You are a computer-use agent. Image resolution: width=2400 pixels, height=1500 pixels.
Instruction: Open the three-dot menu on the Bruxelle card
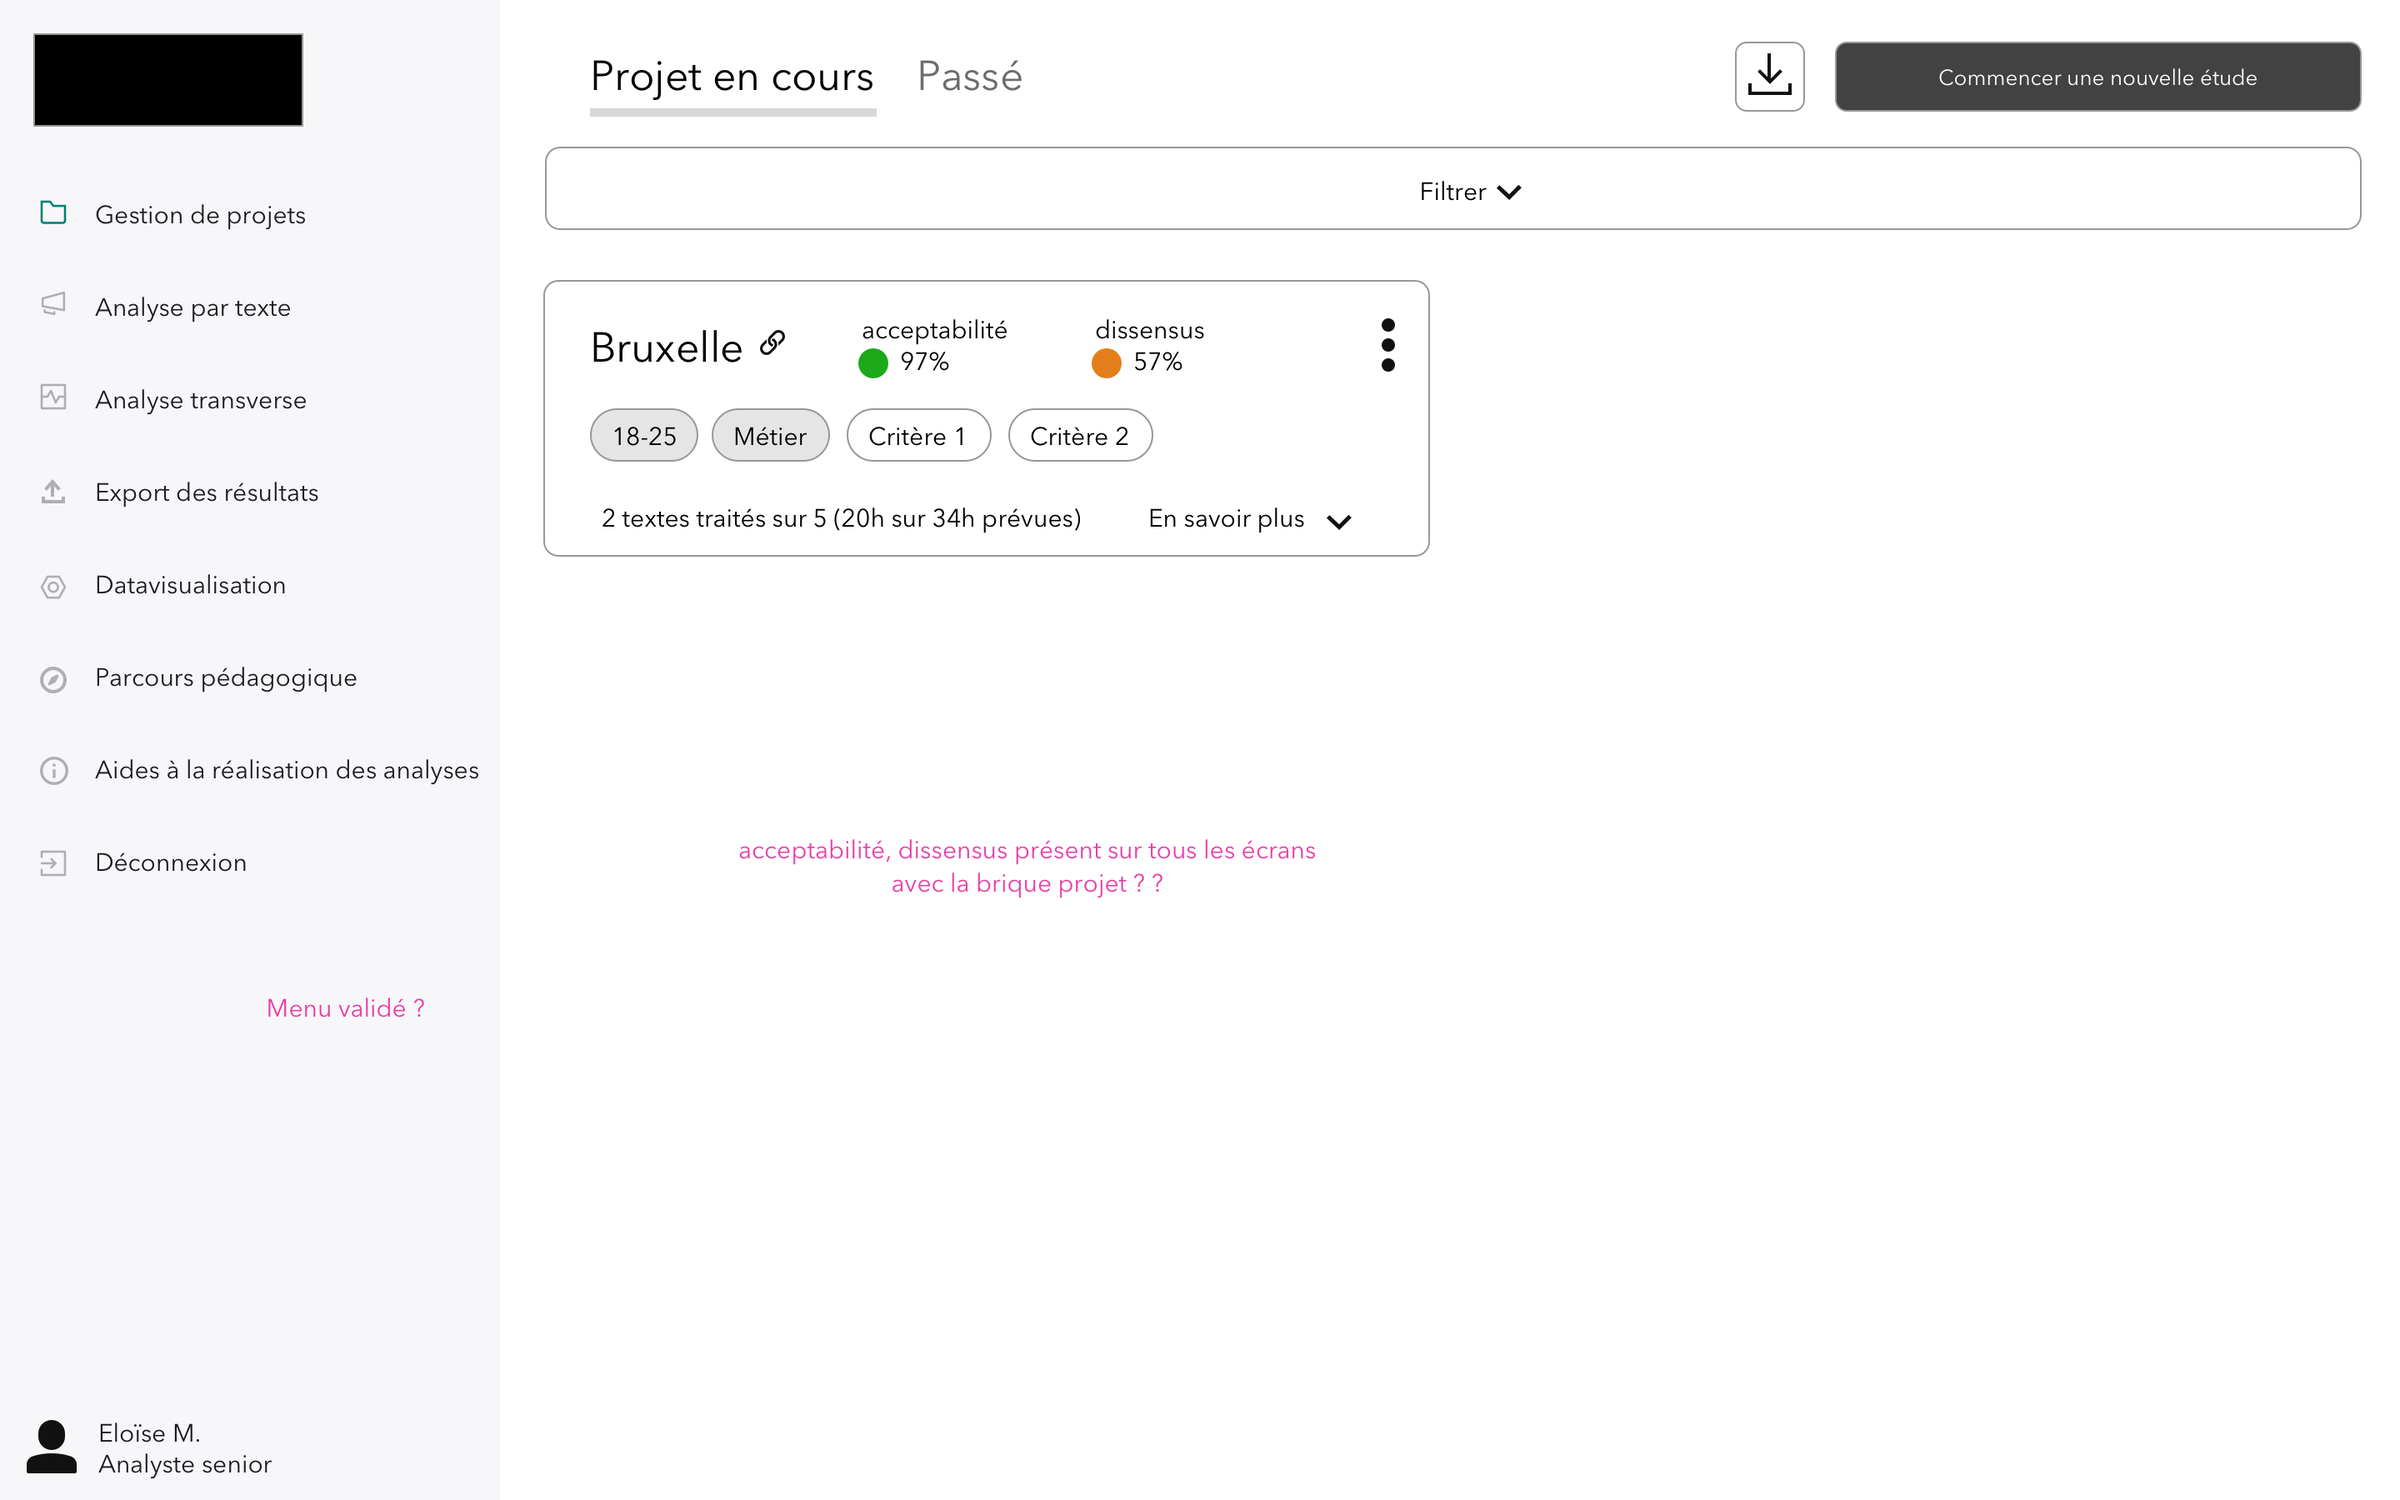click(1387, 345)
